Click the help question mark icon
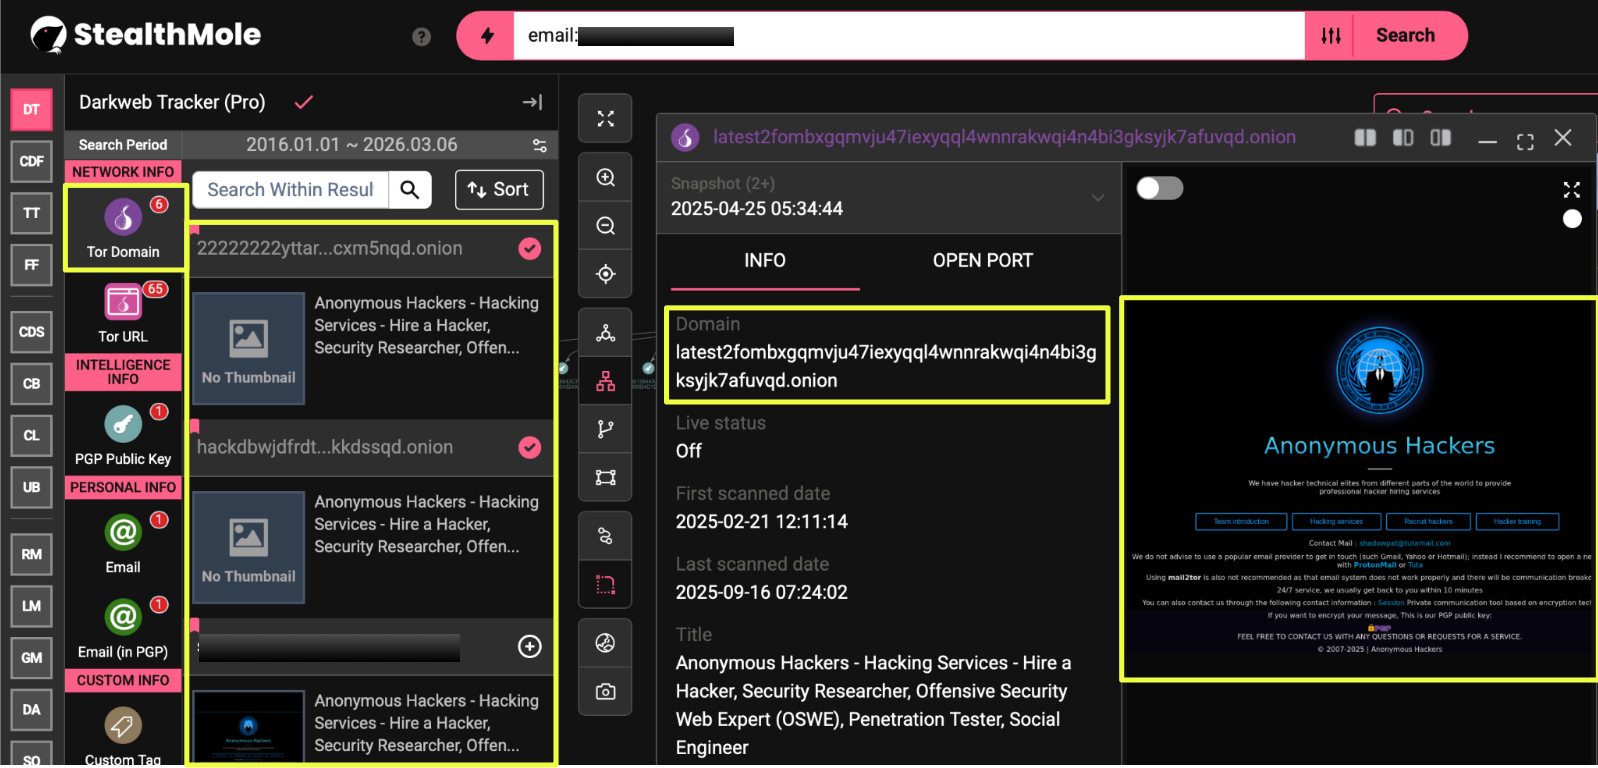The height and width of the screenshot is (768, 1598). 421,37
